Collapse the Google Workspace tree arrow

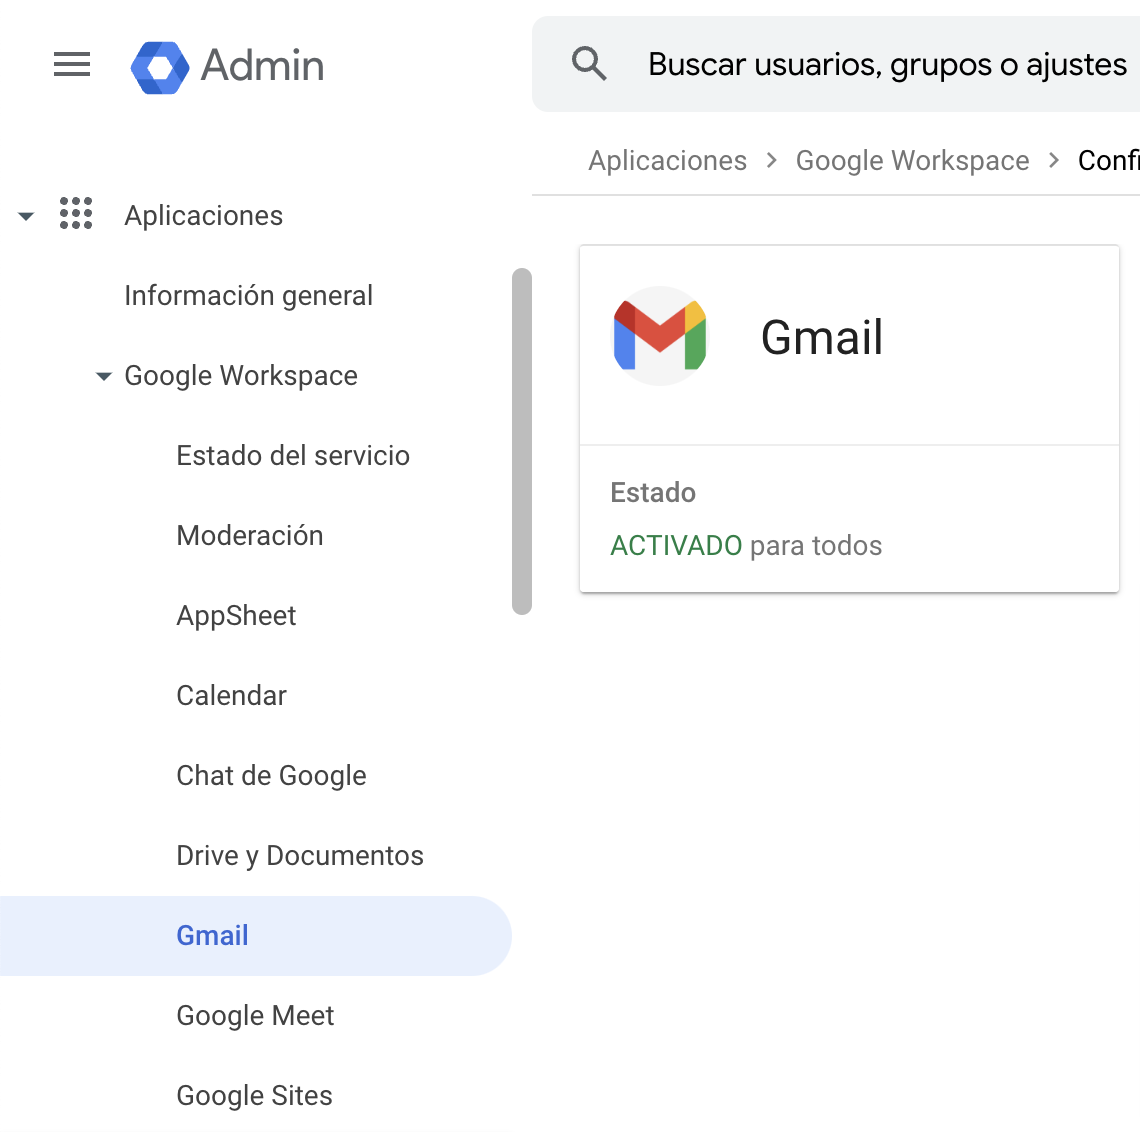103,377
